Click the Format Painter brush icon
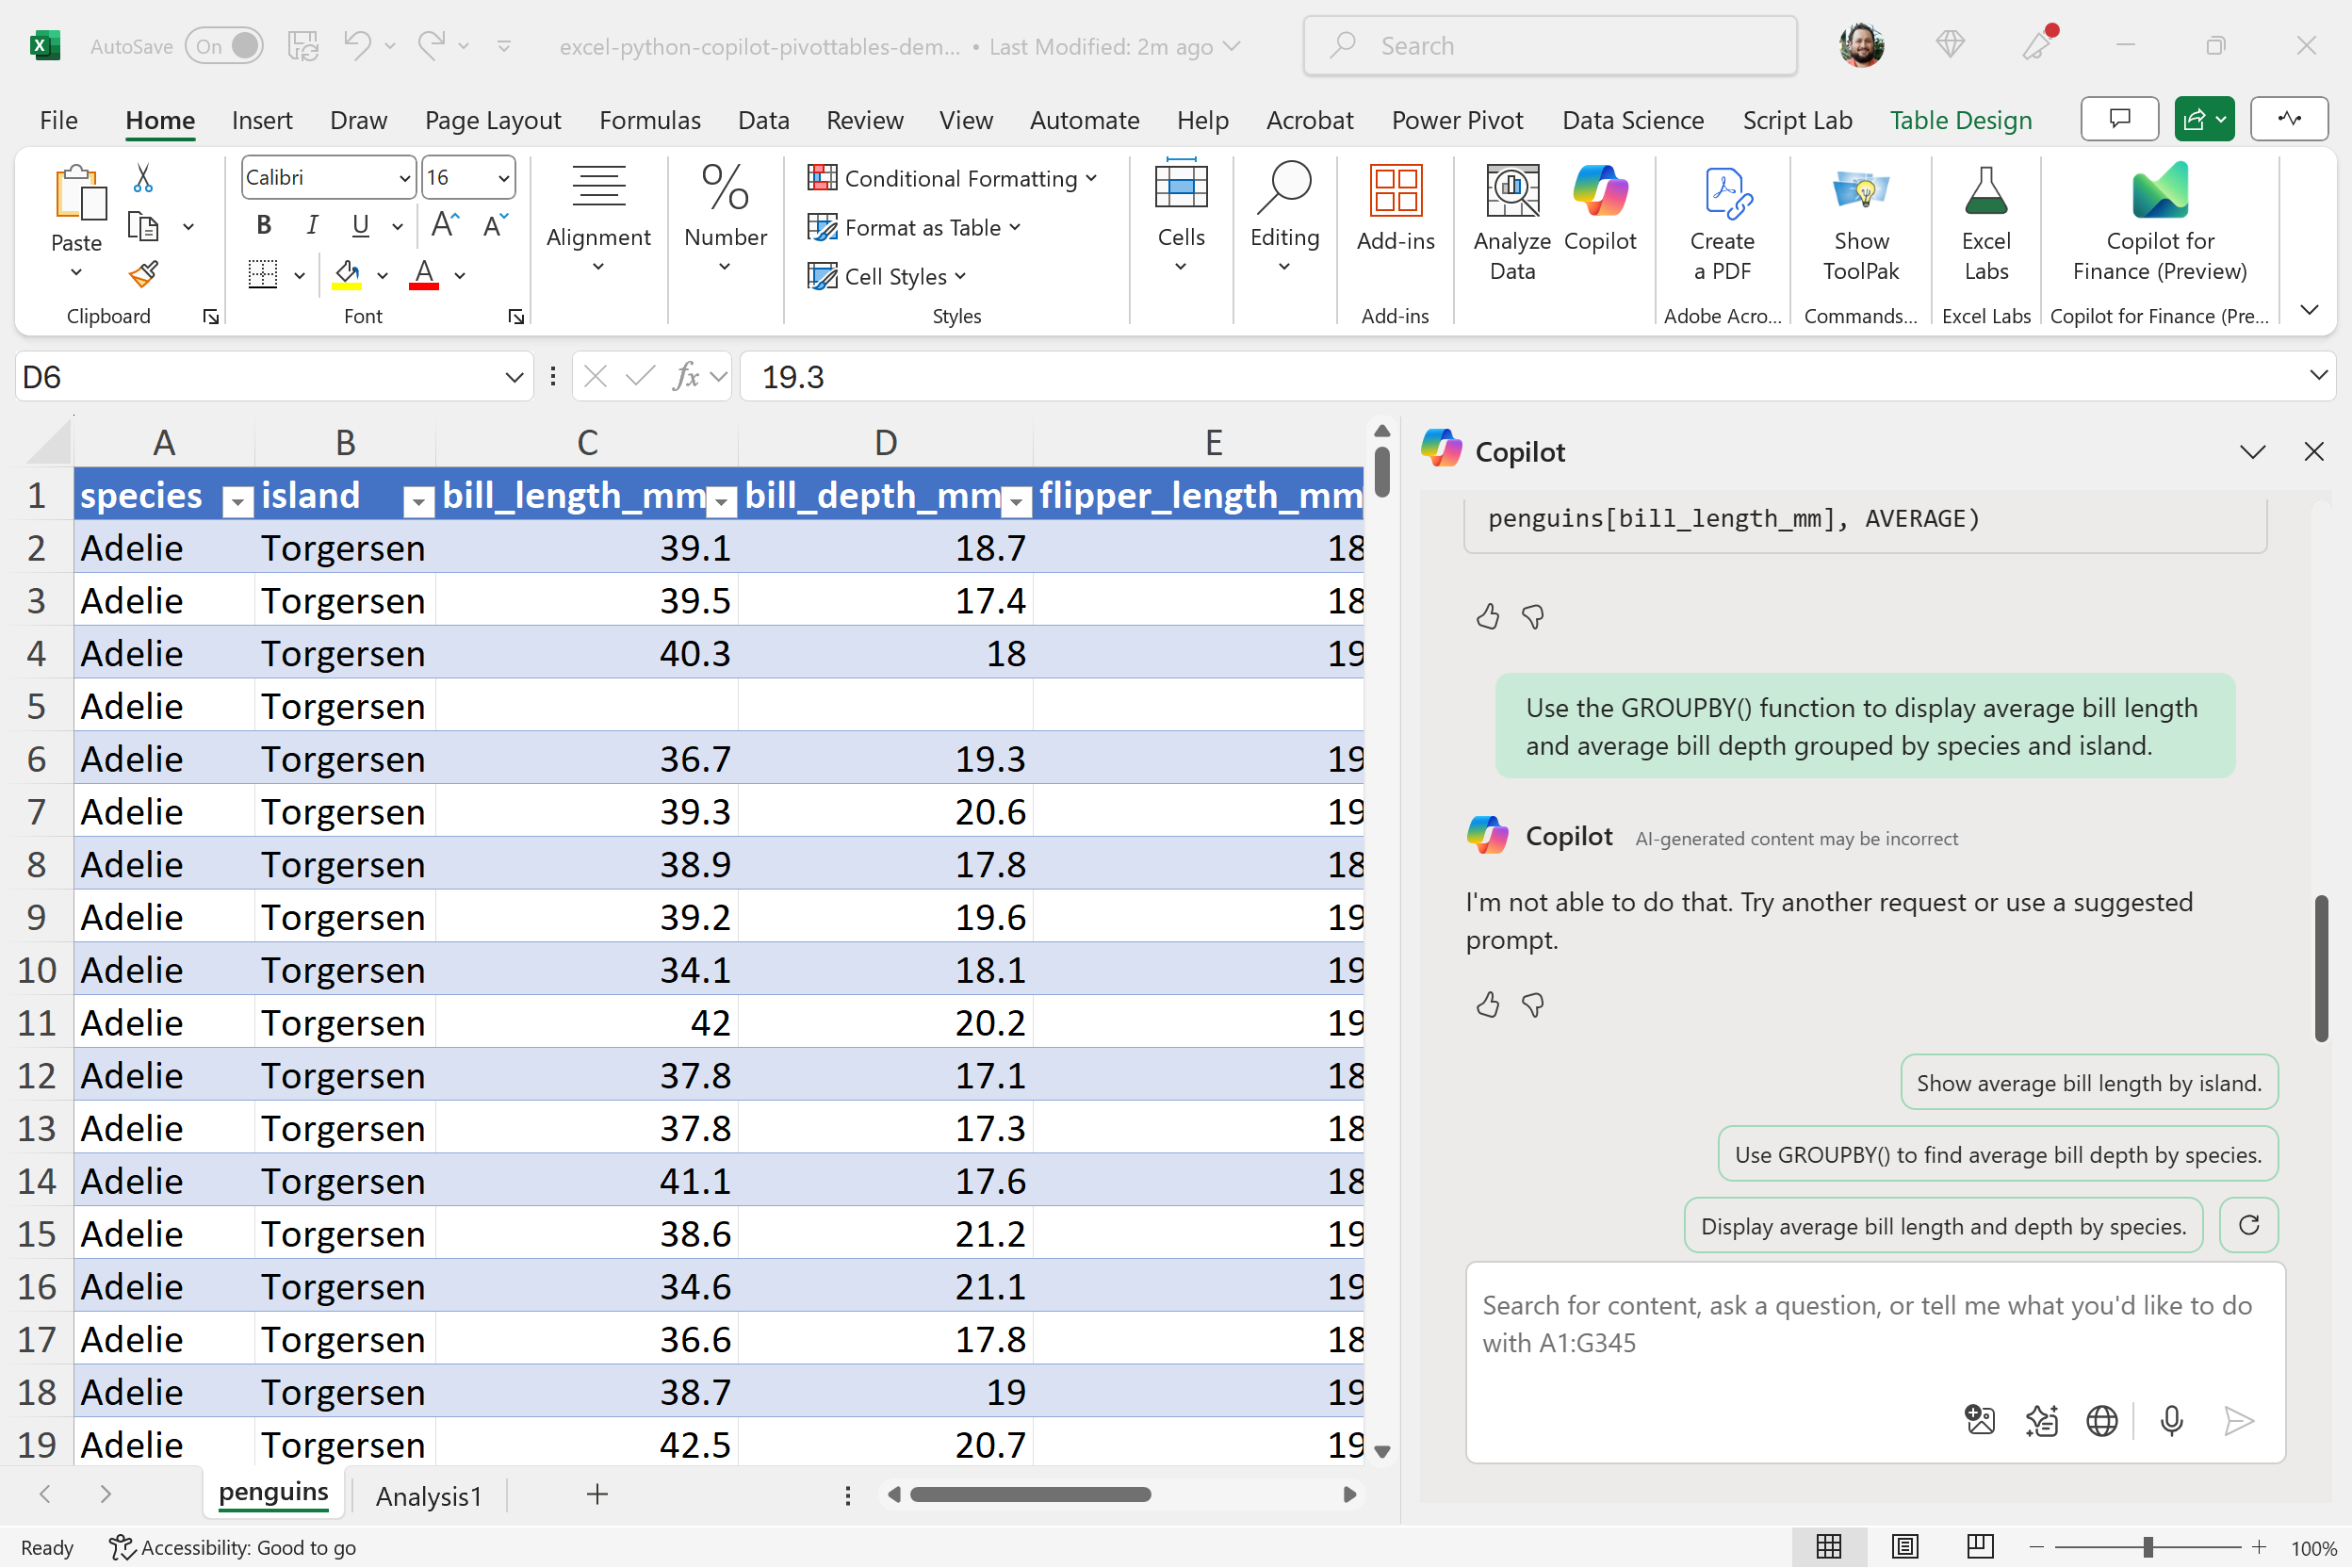The image size is (2352, 1568). tap(143, 273)
